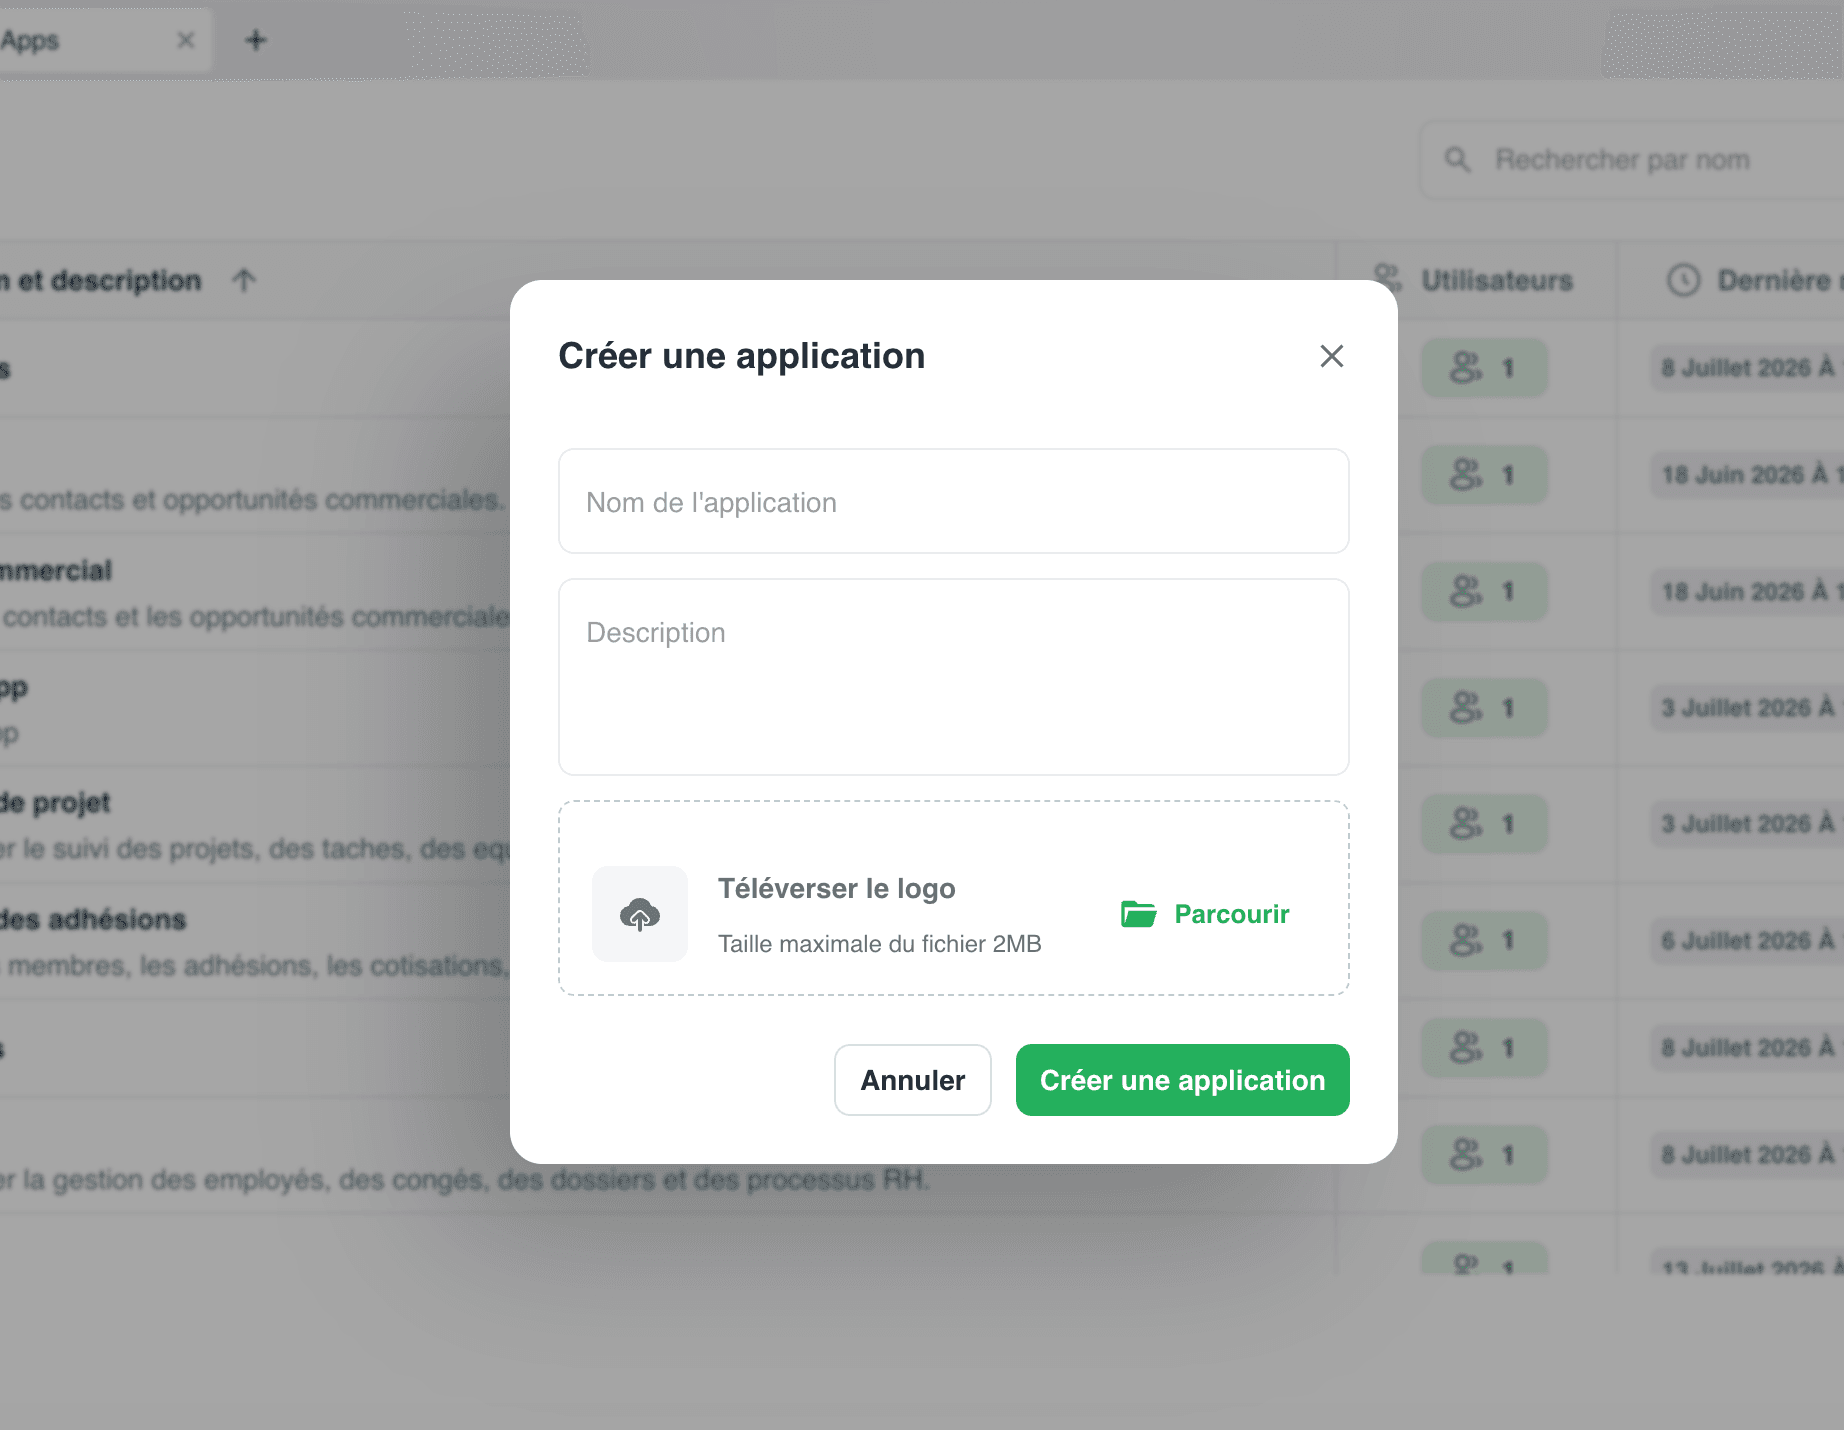Click the Téléverser le logo text
Screen dimensions: 1844x1430
[x=837, y=888]
